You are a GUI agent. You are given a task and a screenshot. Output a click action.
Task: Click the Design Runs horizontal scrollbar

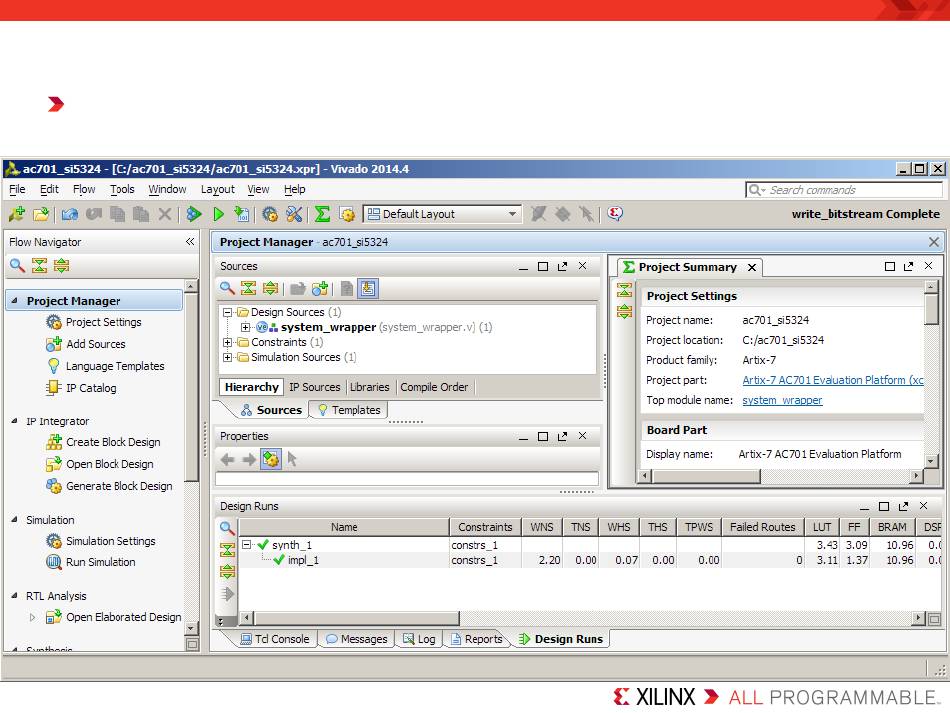[x=350, y=619]
